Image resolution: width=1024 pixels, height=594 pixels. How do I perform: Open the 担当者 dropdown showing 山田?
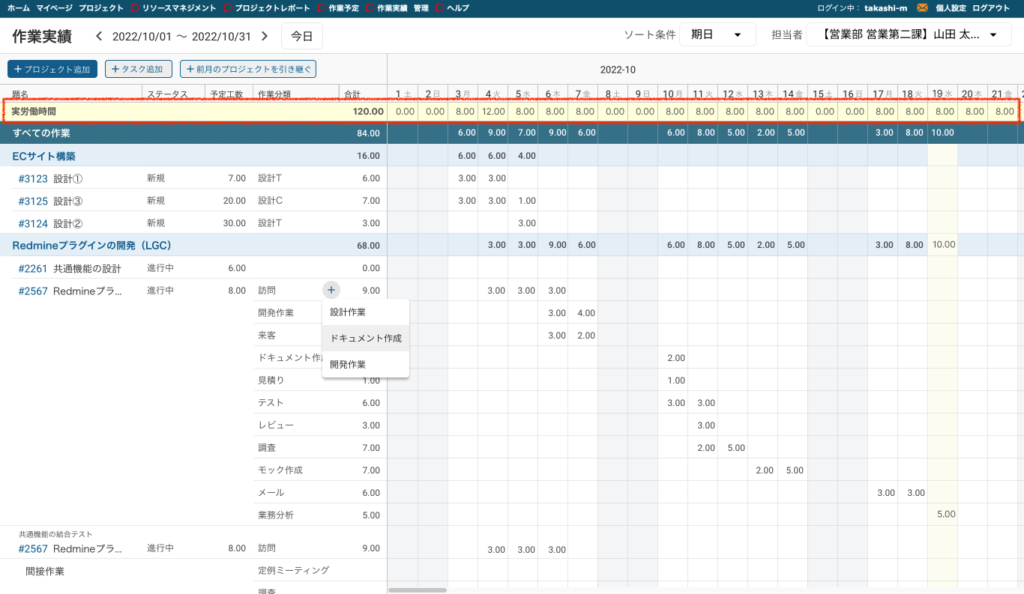(908, 35)
